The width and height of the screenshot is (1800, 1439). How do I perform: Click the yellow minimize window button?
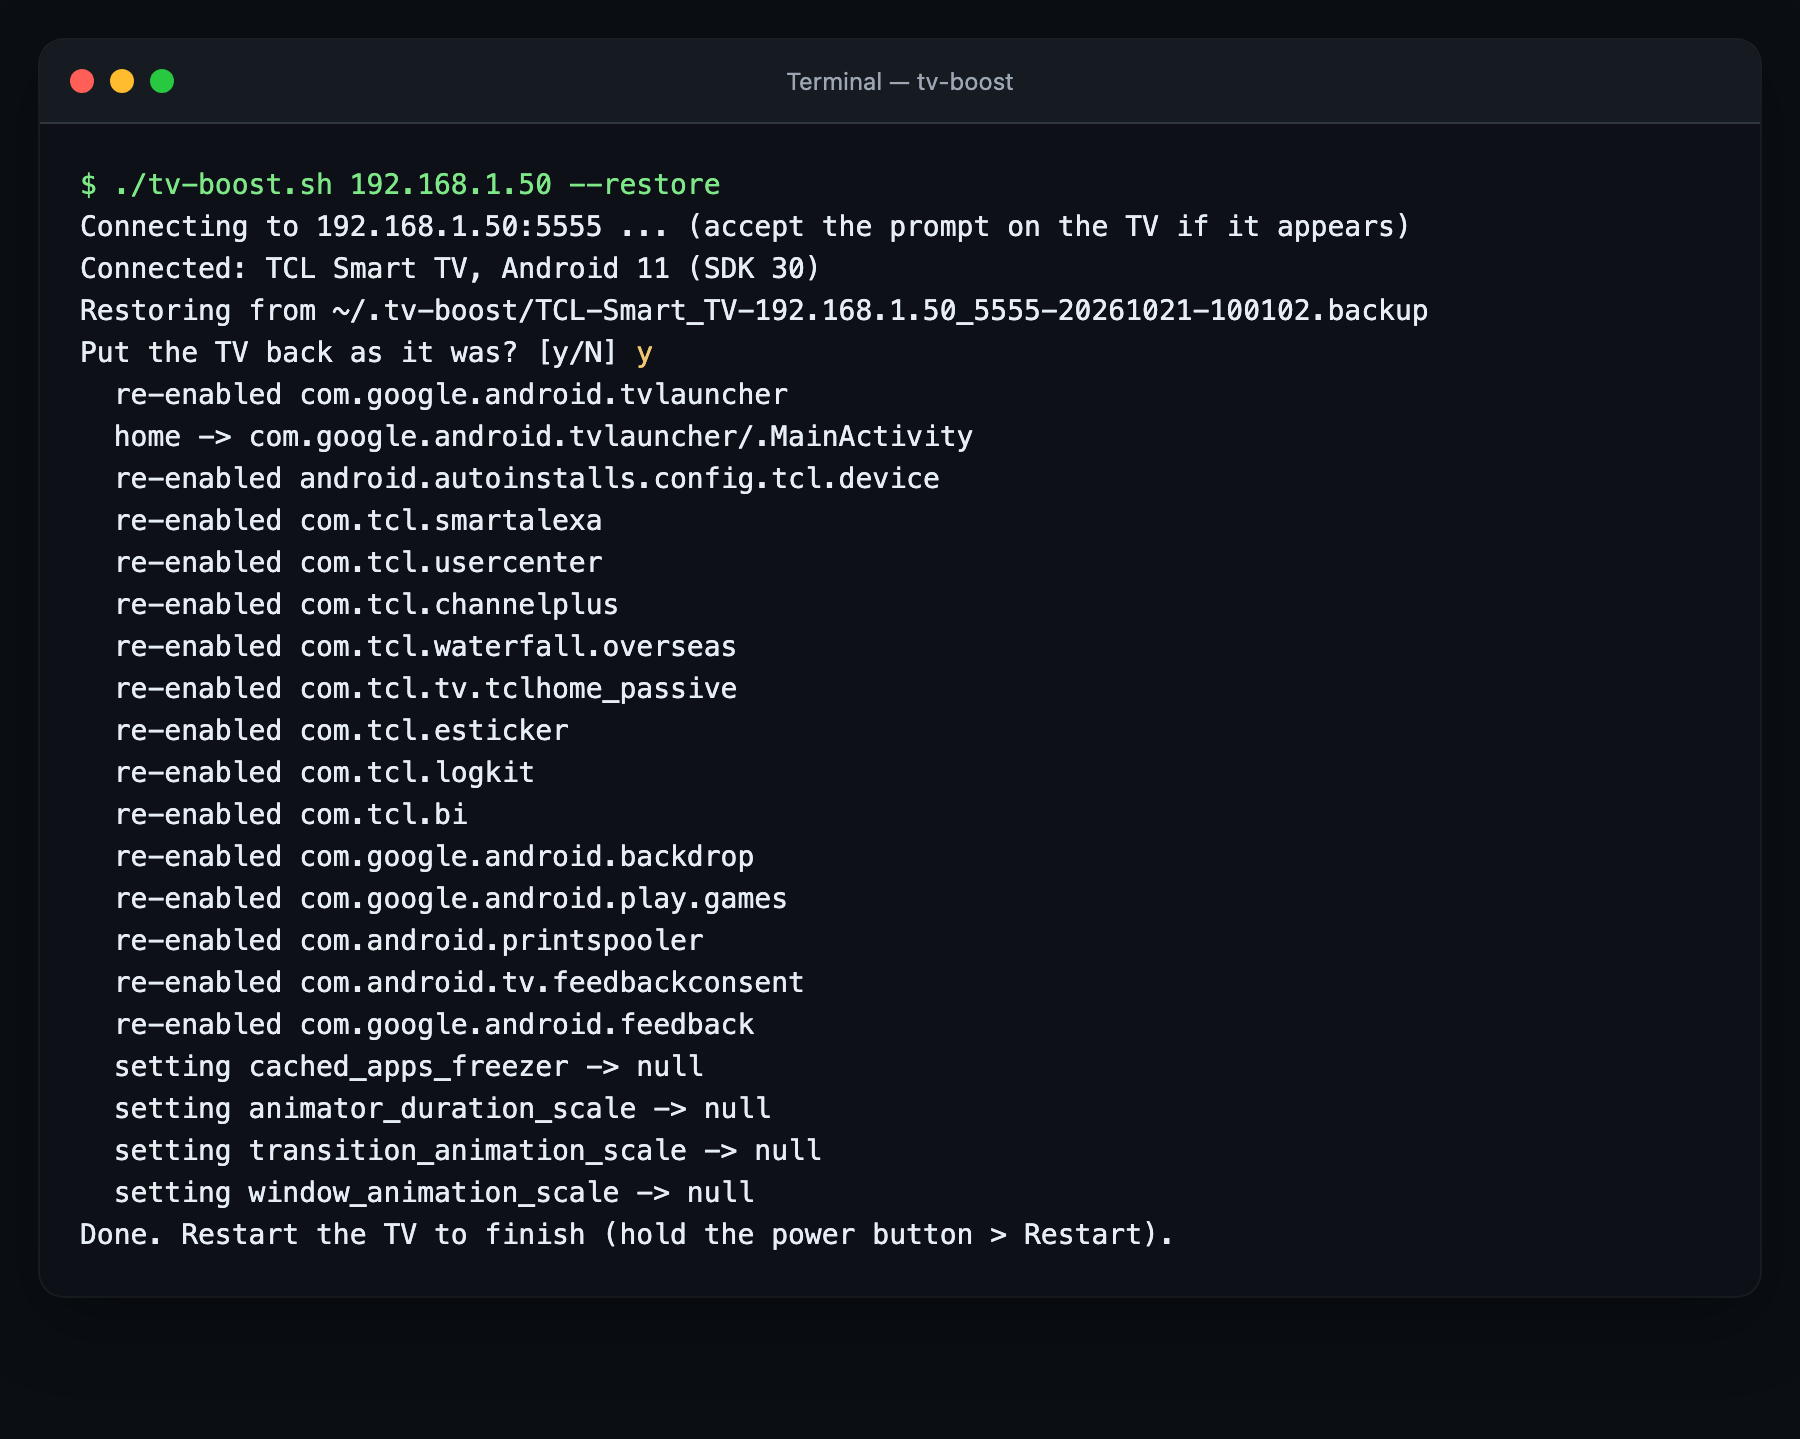point(122,81)
